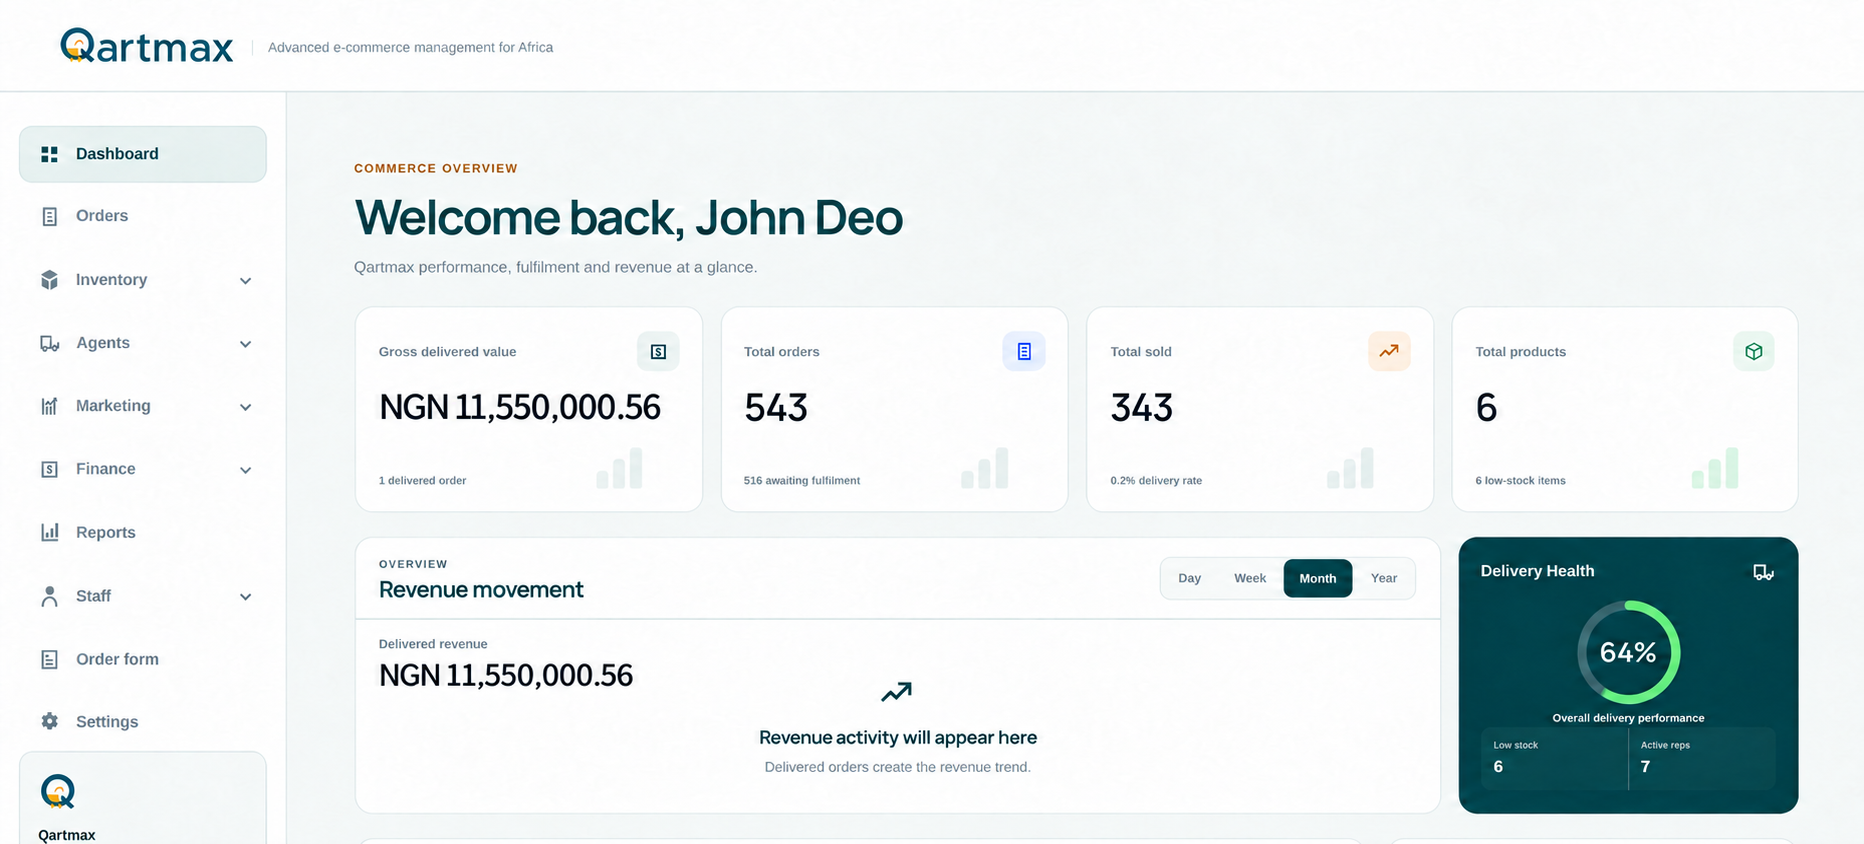Click the Inventory menu label
1864x844 pixels.
click(111, 280)
